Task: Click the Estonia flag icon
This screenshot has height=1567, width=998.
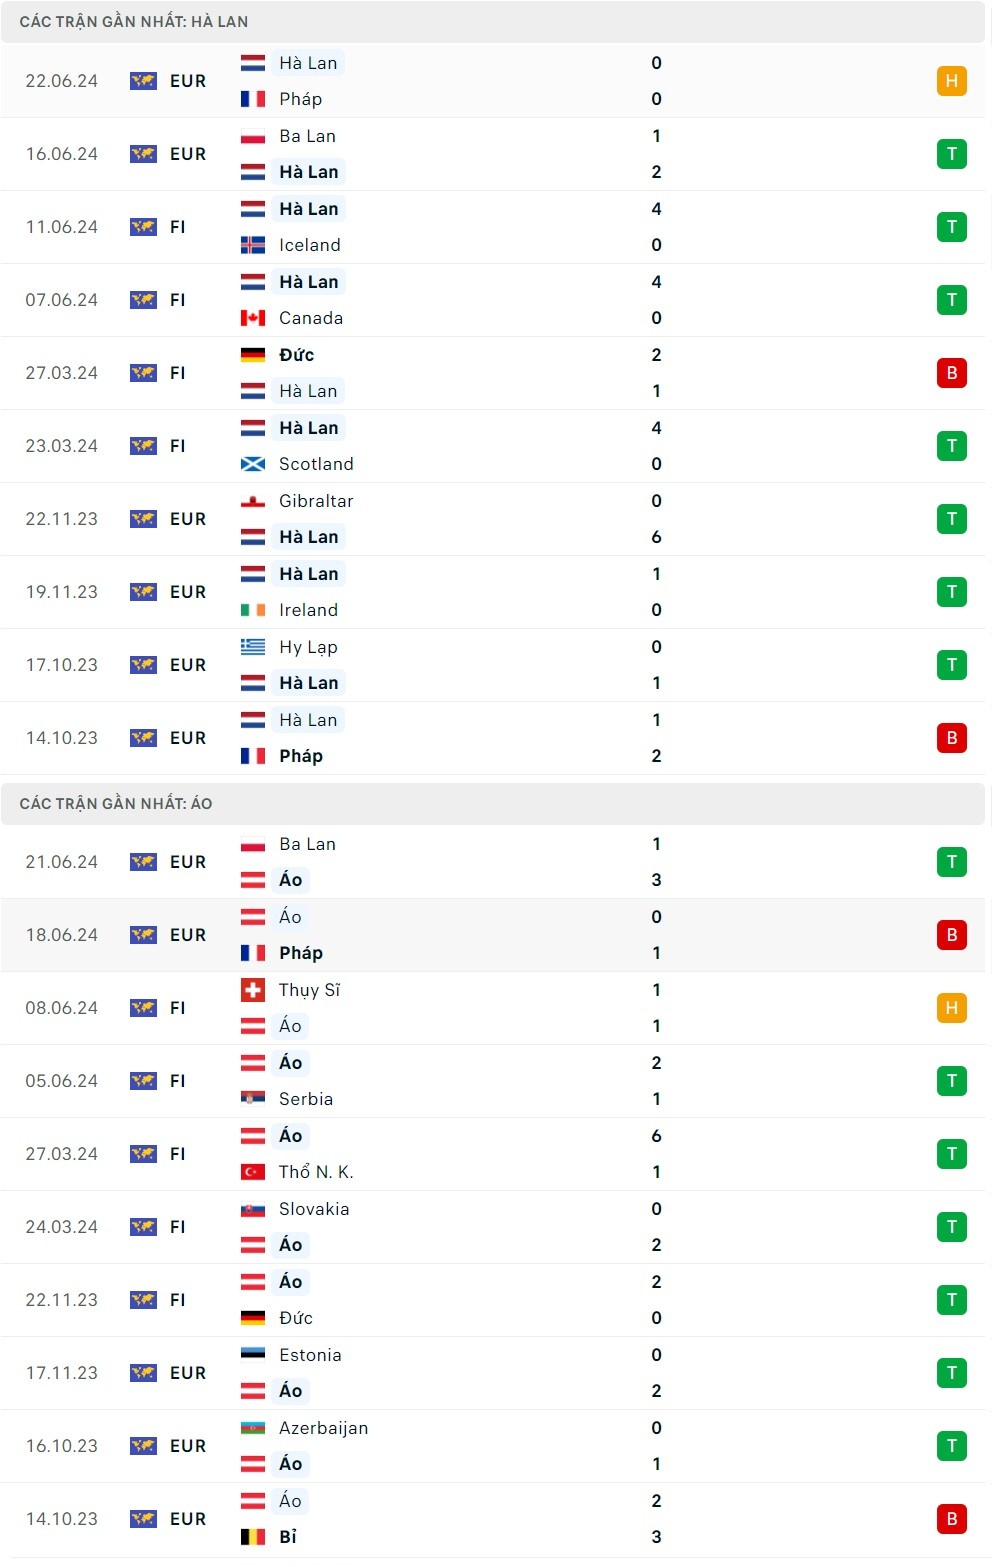Action: [253, 1355]
